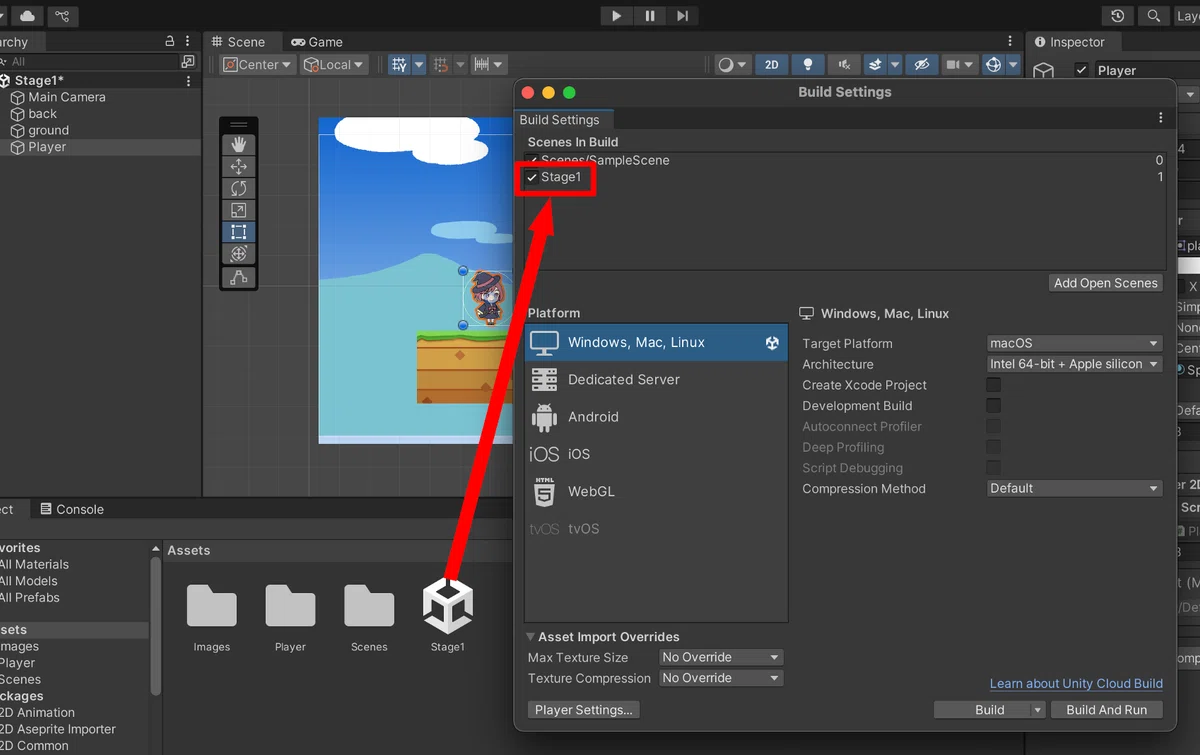The height and width of the screenshot is (755, 1200).
Task: Switch to the Scene tab
Action: click(x=238, y=42)
